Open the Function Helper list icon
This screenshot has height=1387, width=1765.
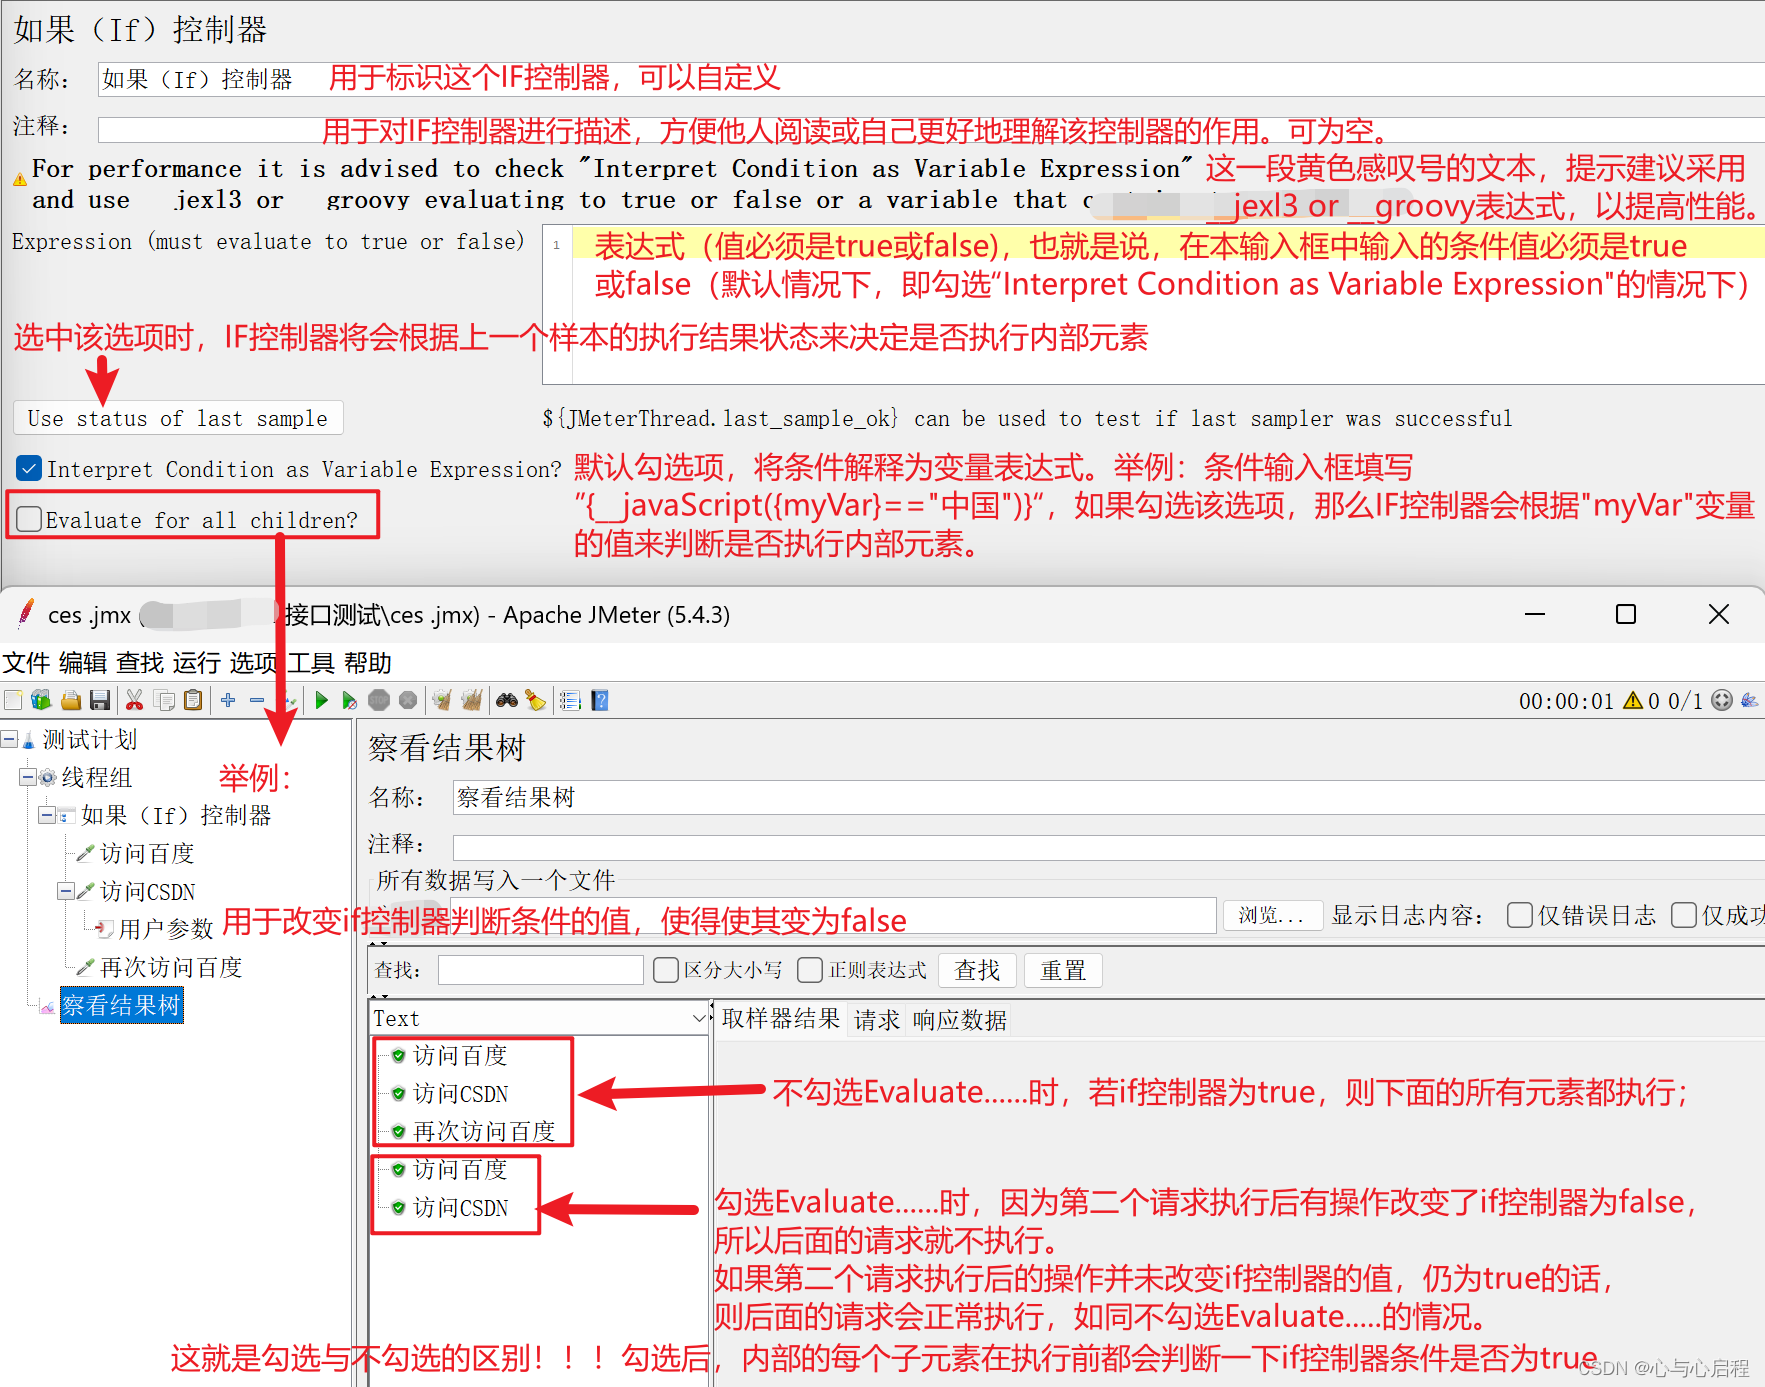tap(570, 700)
